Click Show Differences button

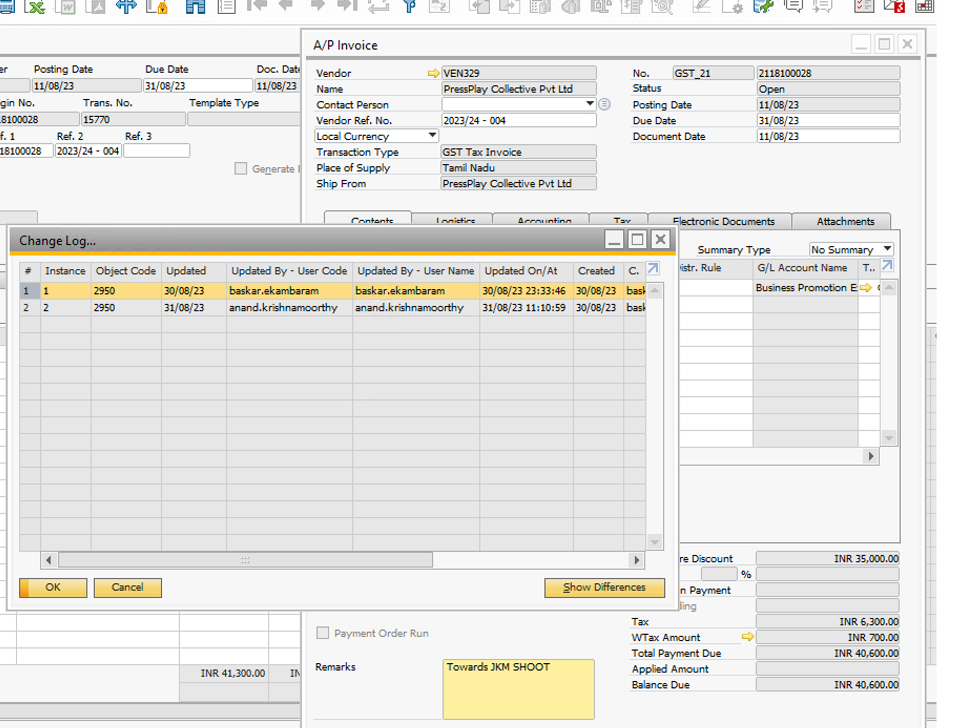click(x=604, y=587)
